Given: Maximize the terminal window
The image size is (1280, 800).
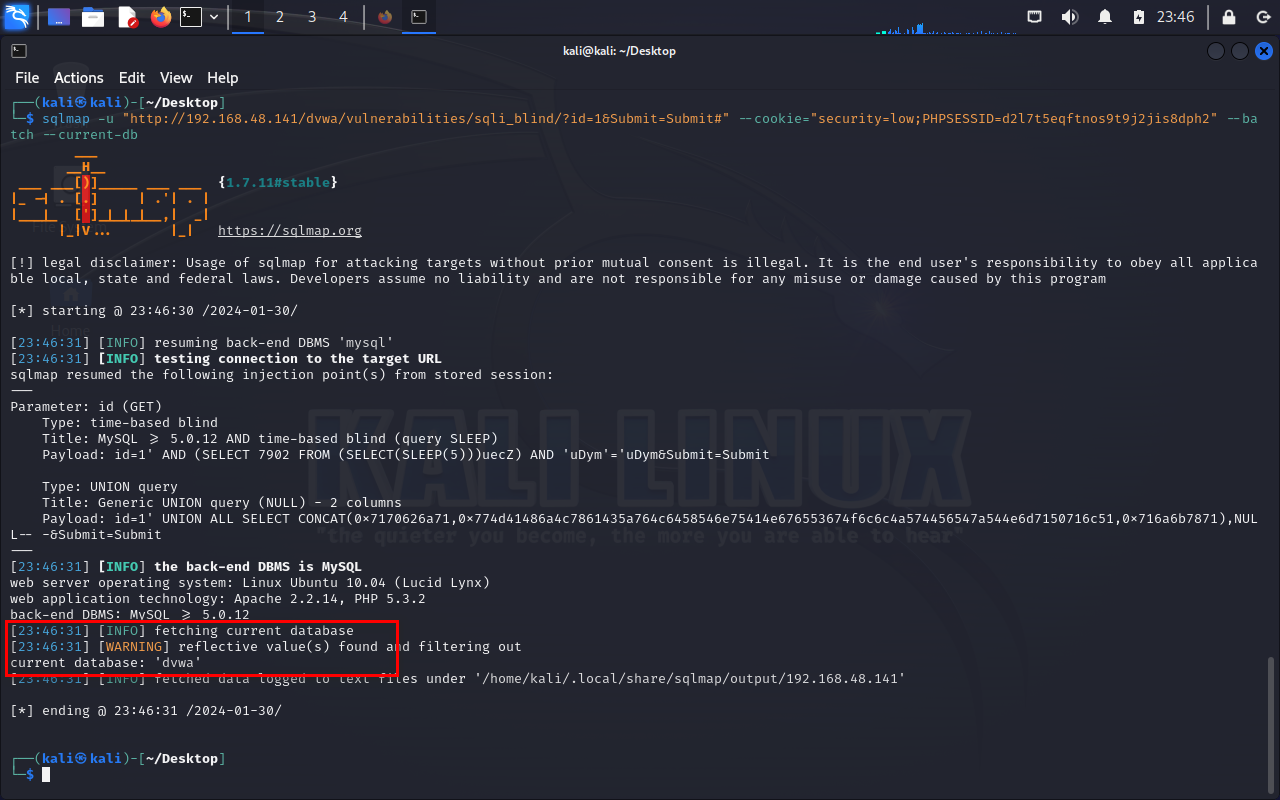Looking at the screenshot, I should tap(1240, 51).
